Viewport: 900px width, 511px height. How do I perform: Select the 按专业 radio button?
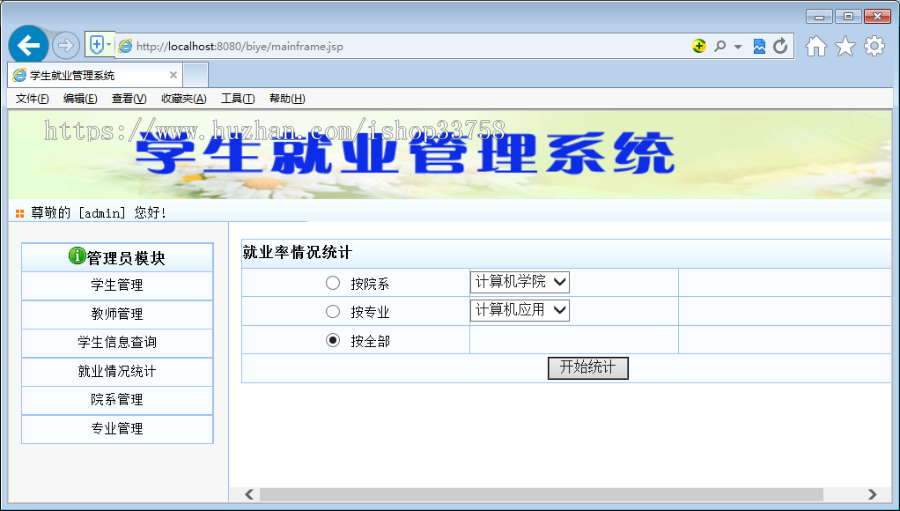pos(333,311)
